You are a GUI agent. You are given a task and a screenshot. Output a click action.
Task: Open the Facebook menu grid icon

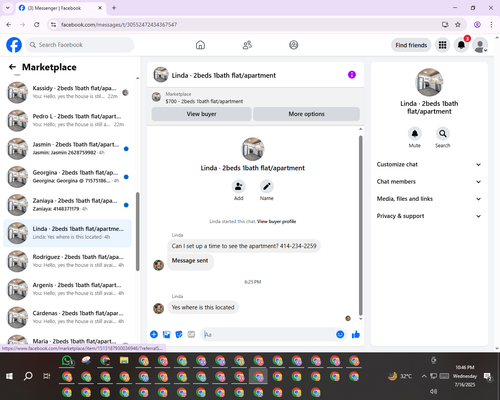click(442, 45)
